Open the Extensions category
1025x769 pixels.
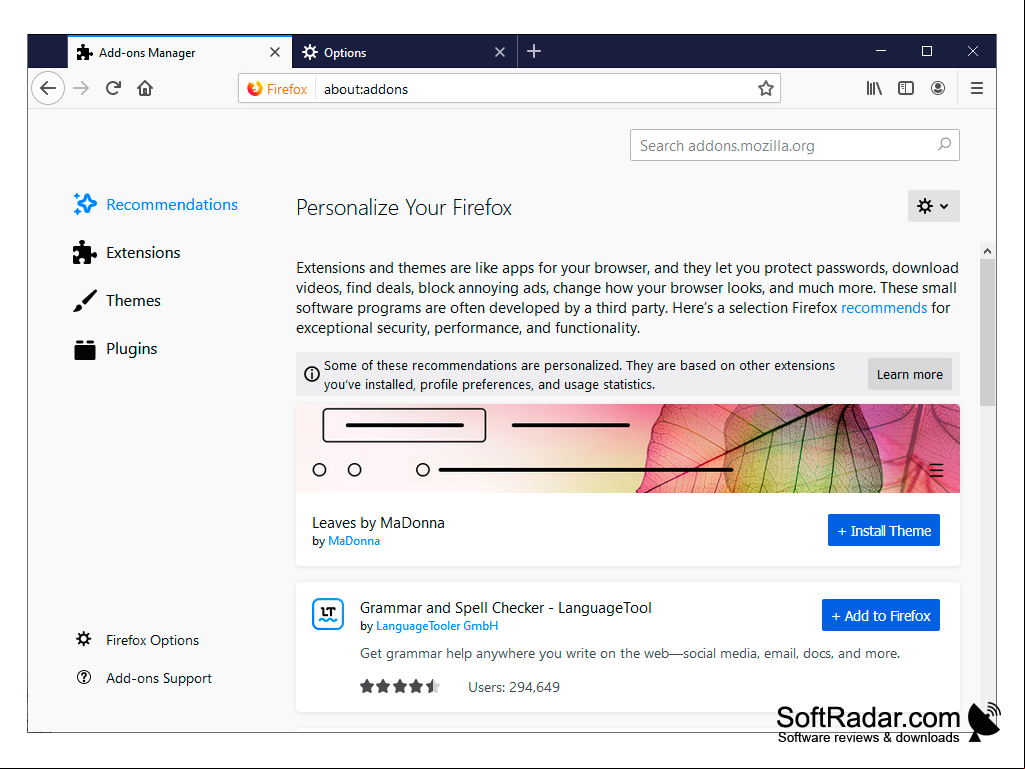127,252
